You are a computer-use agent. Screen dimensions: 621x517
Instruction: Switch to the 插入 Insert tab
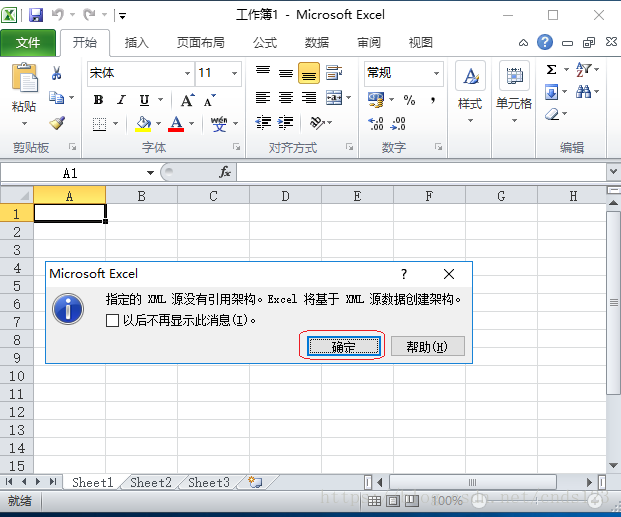pos(137,42)
